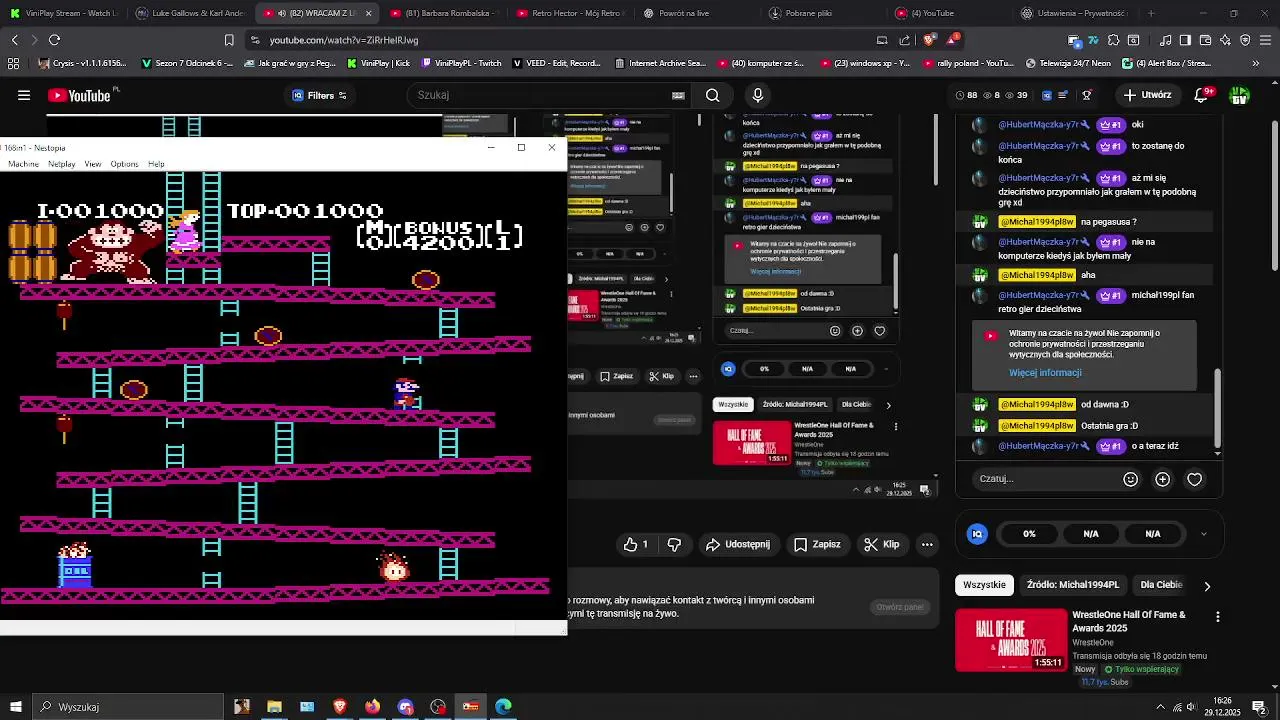
Task: Like the video
Action: point(636,544)
